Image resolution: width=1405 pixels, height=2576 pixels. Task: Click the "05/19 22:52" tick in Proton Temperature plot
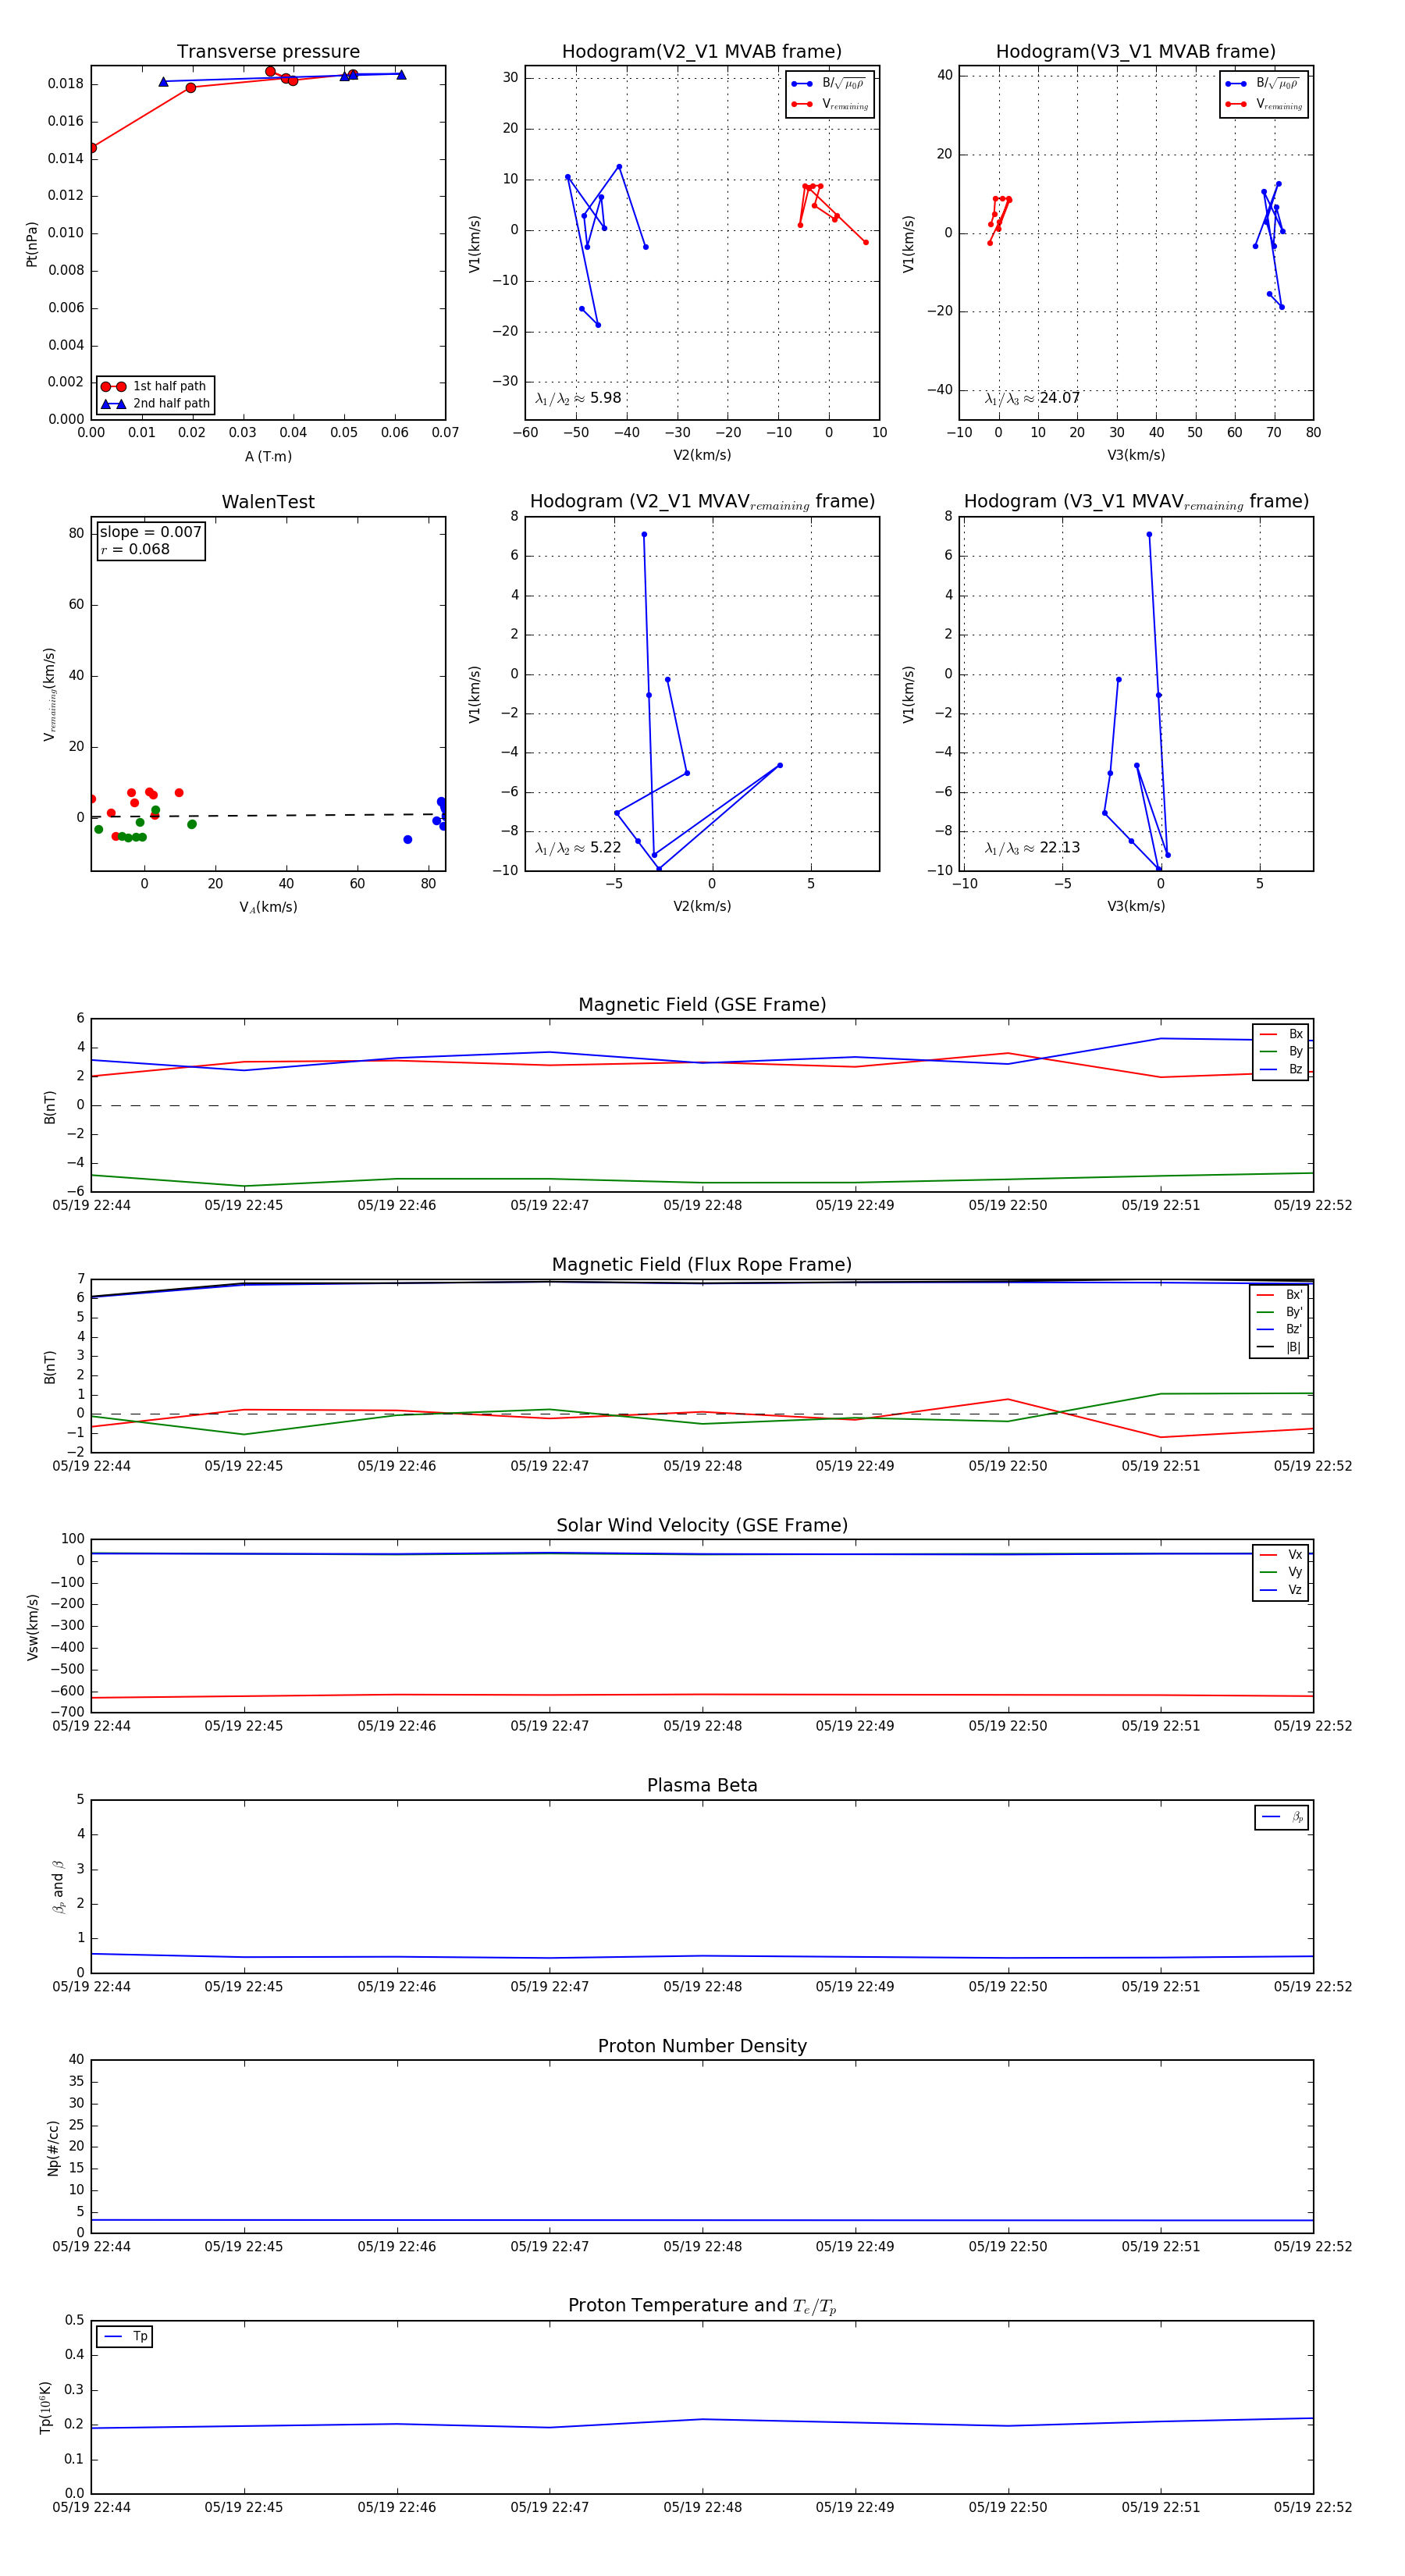coord(1312,2507)
